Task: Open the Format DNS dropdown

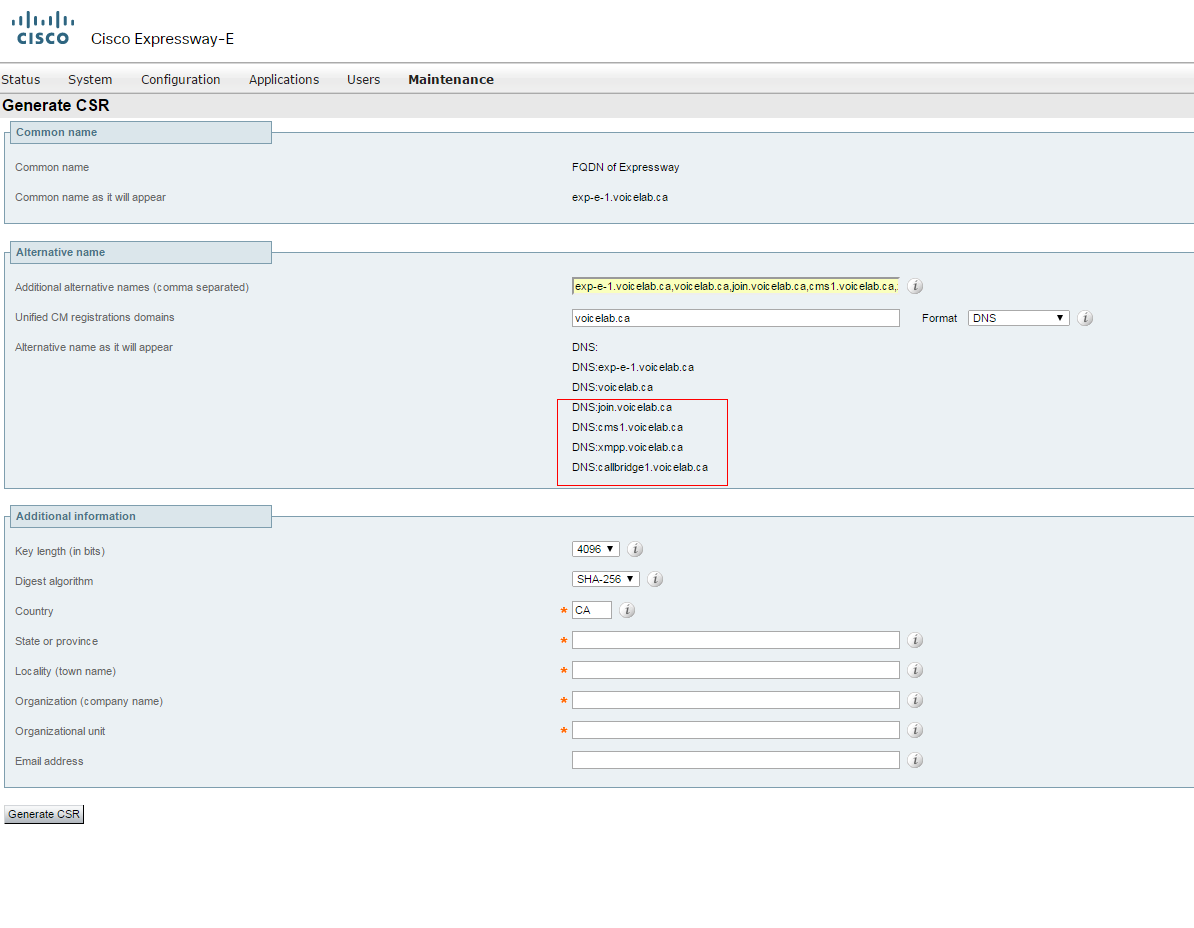Action: coord(1018,318)
